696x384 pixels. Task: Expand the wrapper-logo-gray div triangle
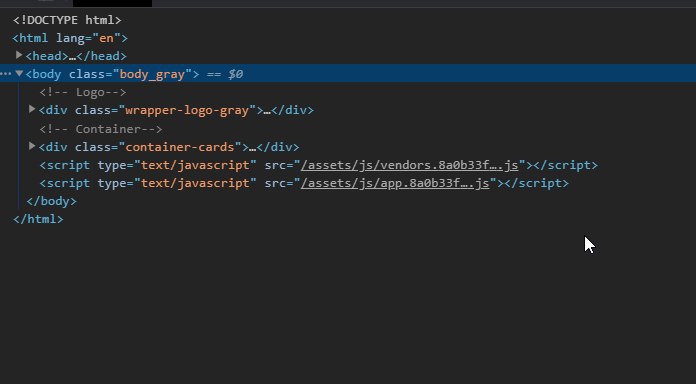tap(32, 109)
